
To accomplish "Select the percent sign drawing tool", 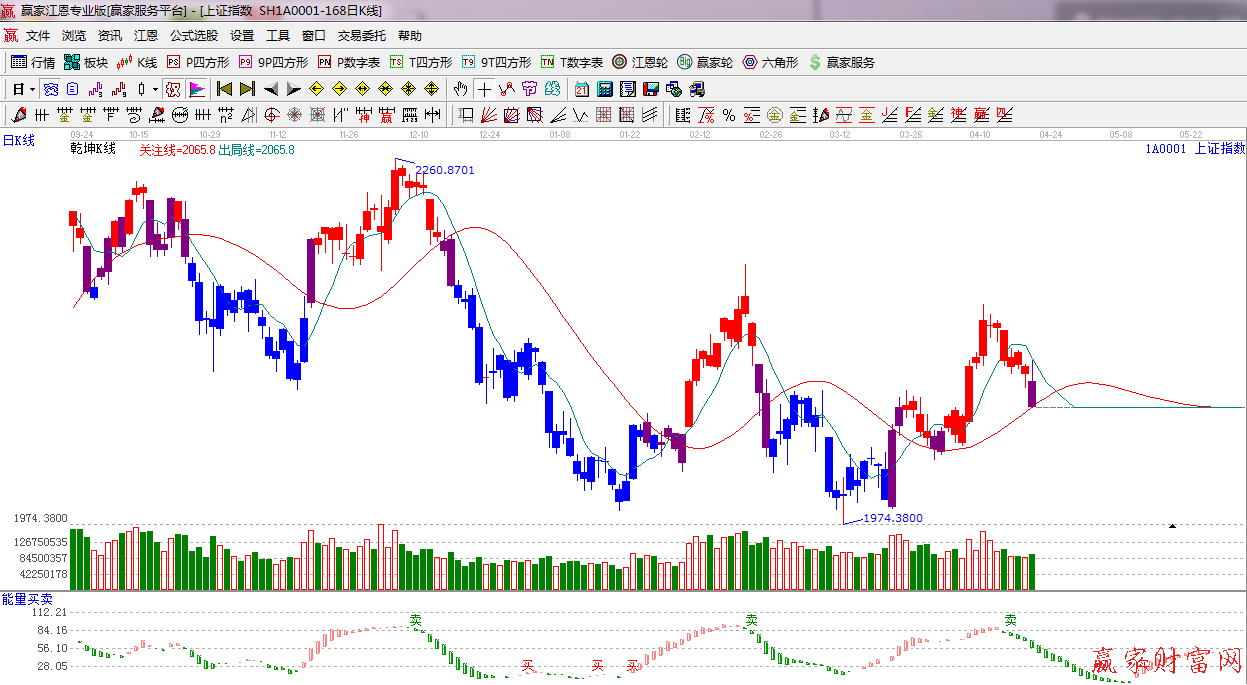I will tap(729, 115).
